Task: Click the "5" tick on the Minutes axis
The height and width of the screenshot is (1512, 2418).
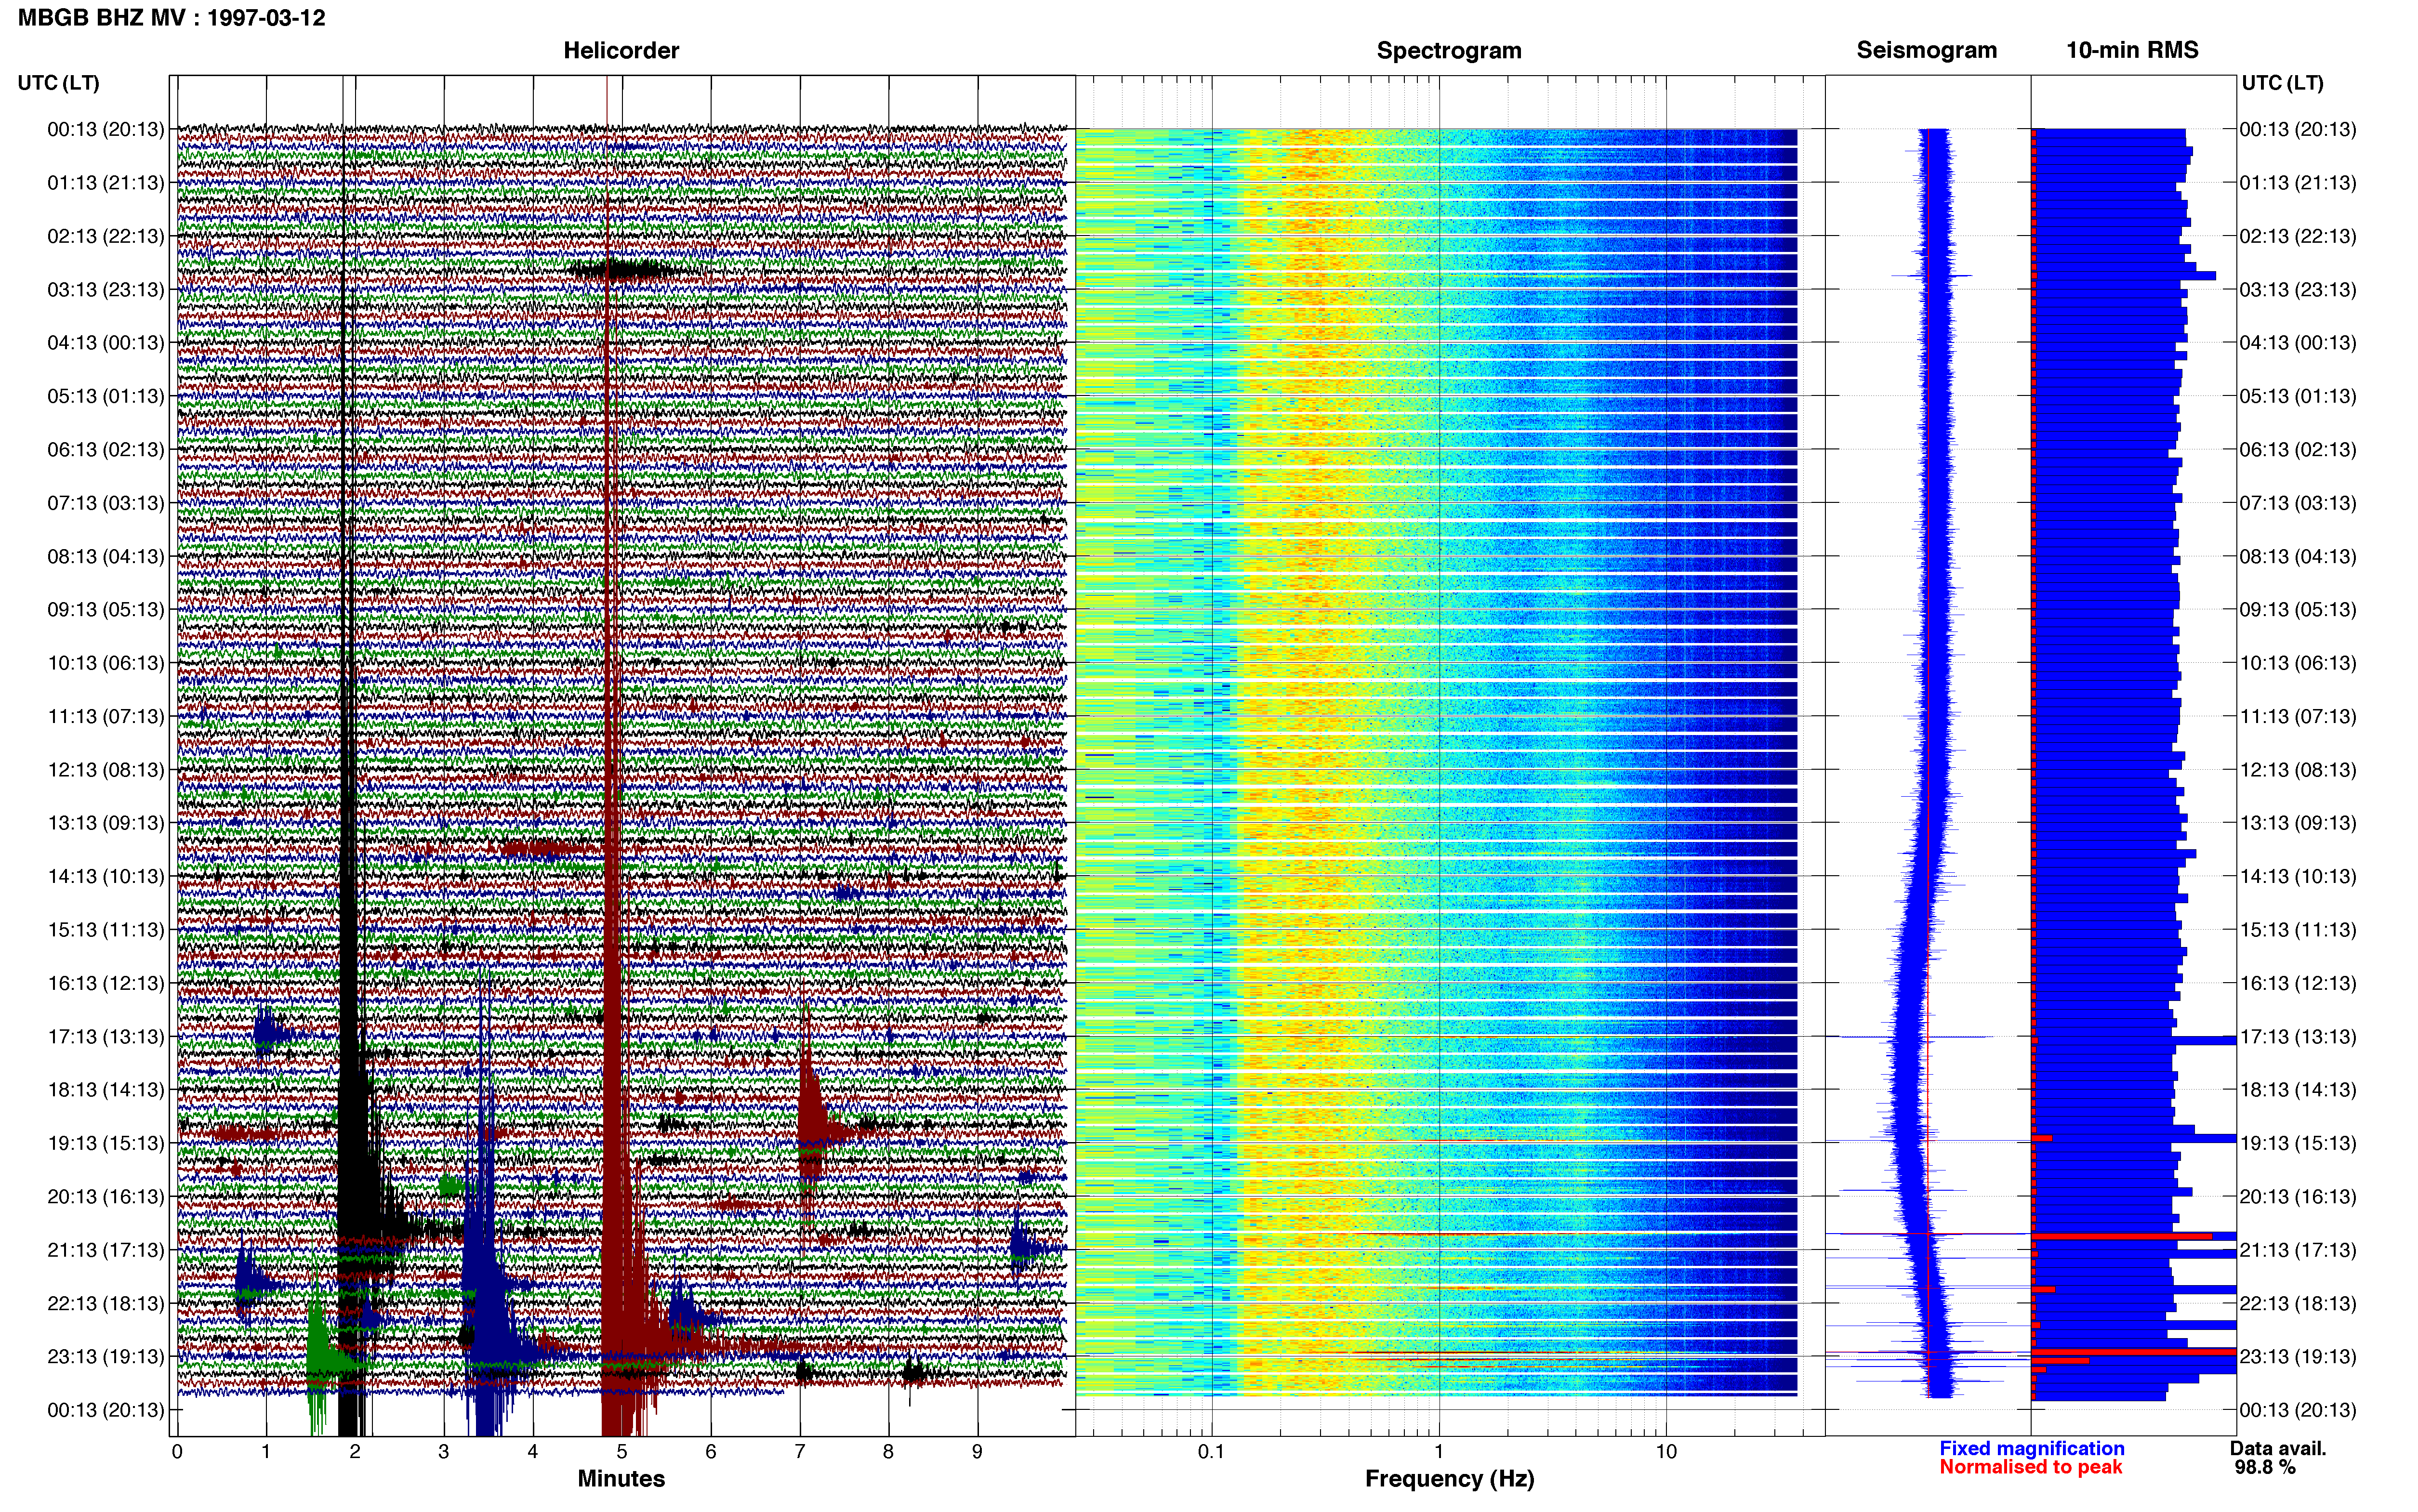Action: [x=622, y=1452]
